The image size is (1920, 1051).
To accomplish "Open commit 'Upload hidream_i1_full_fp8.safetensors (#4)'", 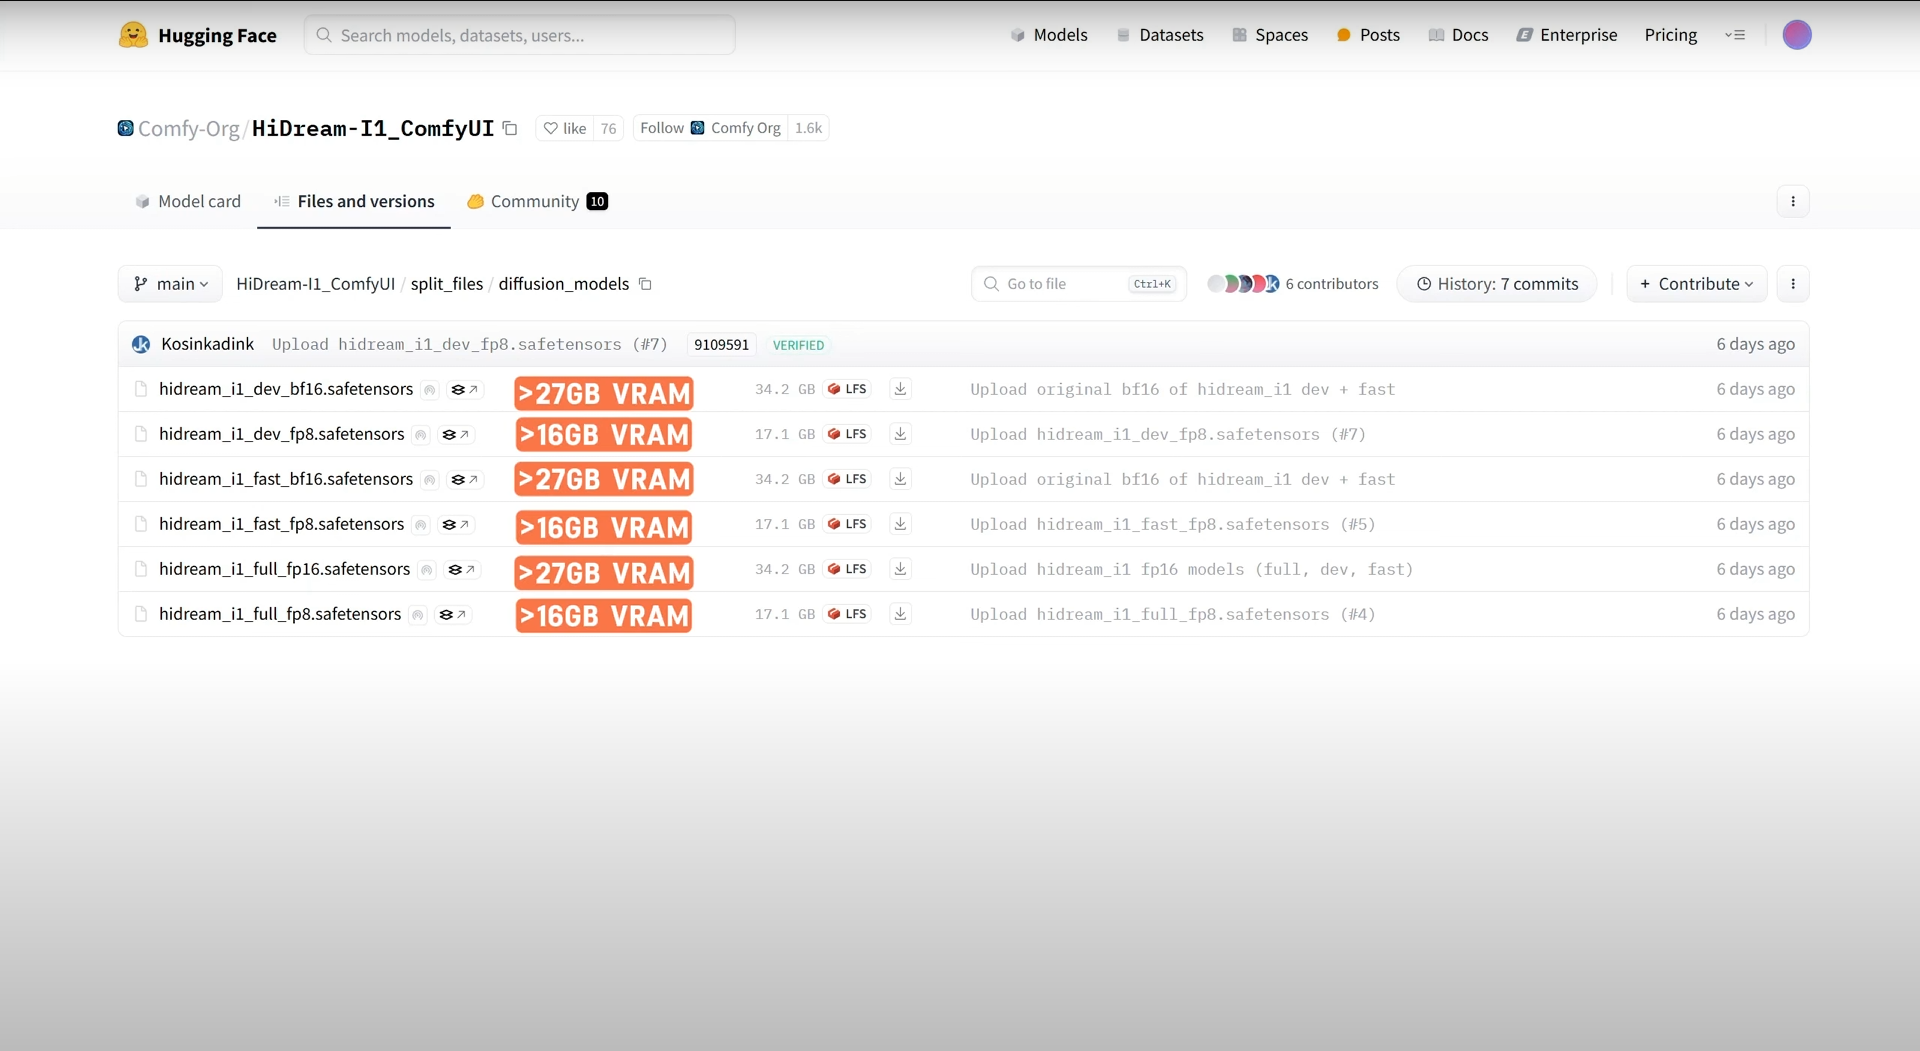I will click(1173, 614).
